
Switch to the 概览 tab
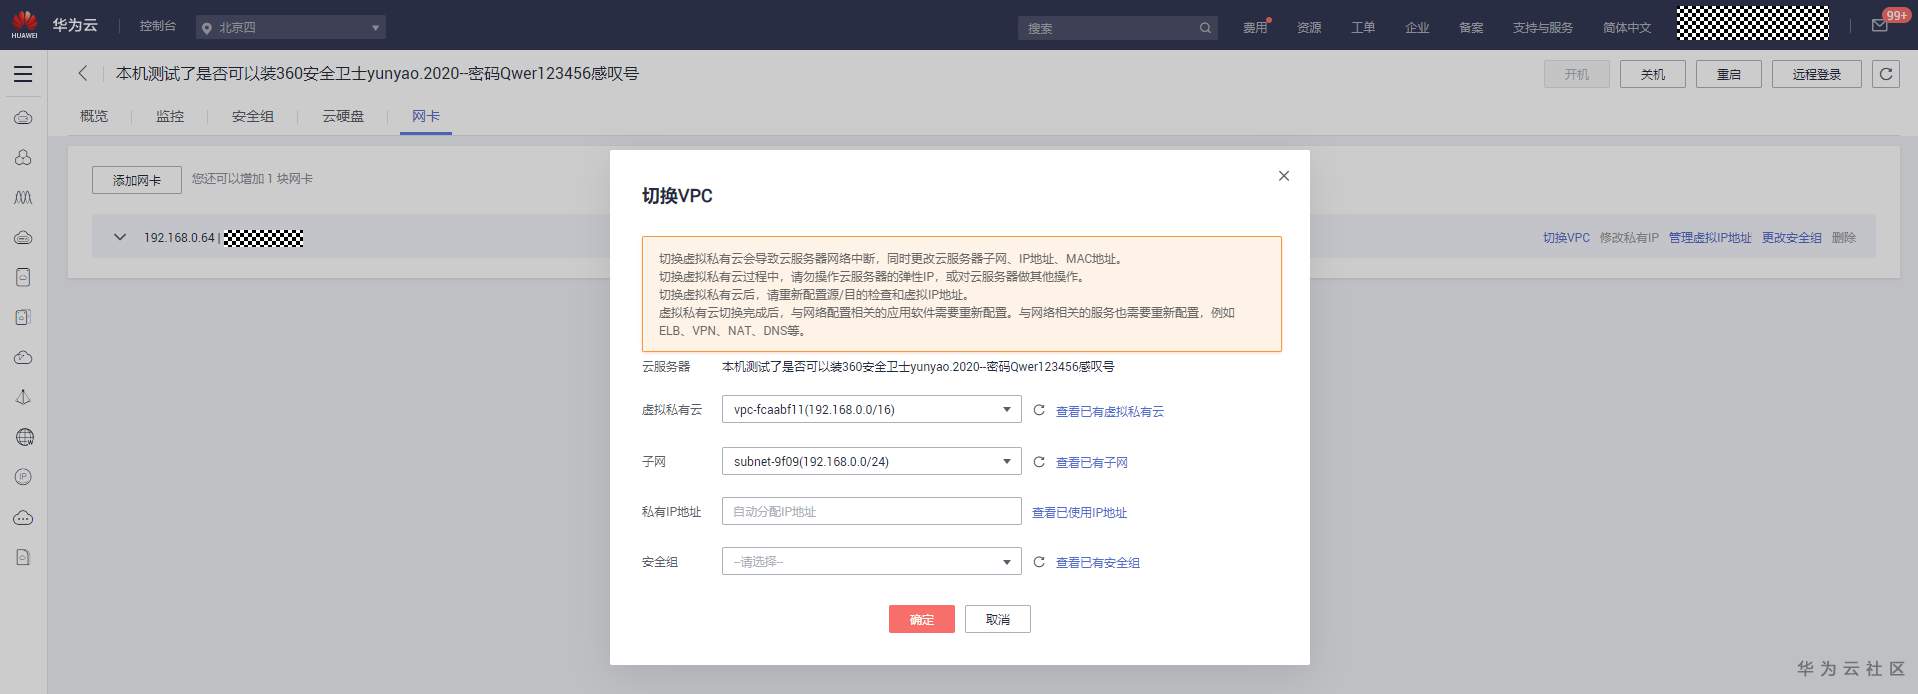click(x=94, y=116)
